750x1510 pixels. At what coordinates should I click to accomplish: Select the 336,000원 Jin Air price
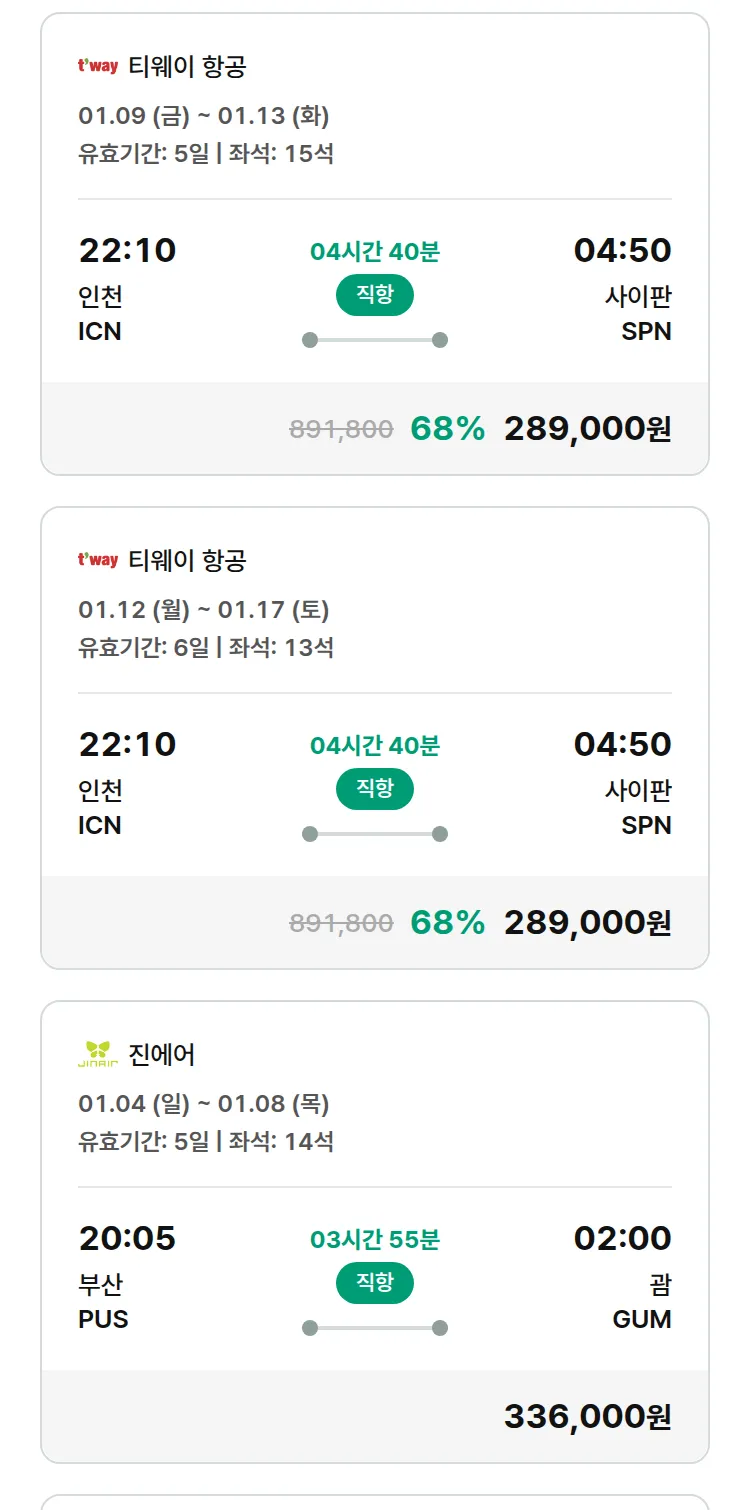587,1417
